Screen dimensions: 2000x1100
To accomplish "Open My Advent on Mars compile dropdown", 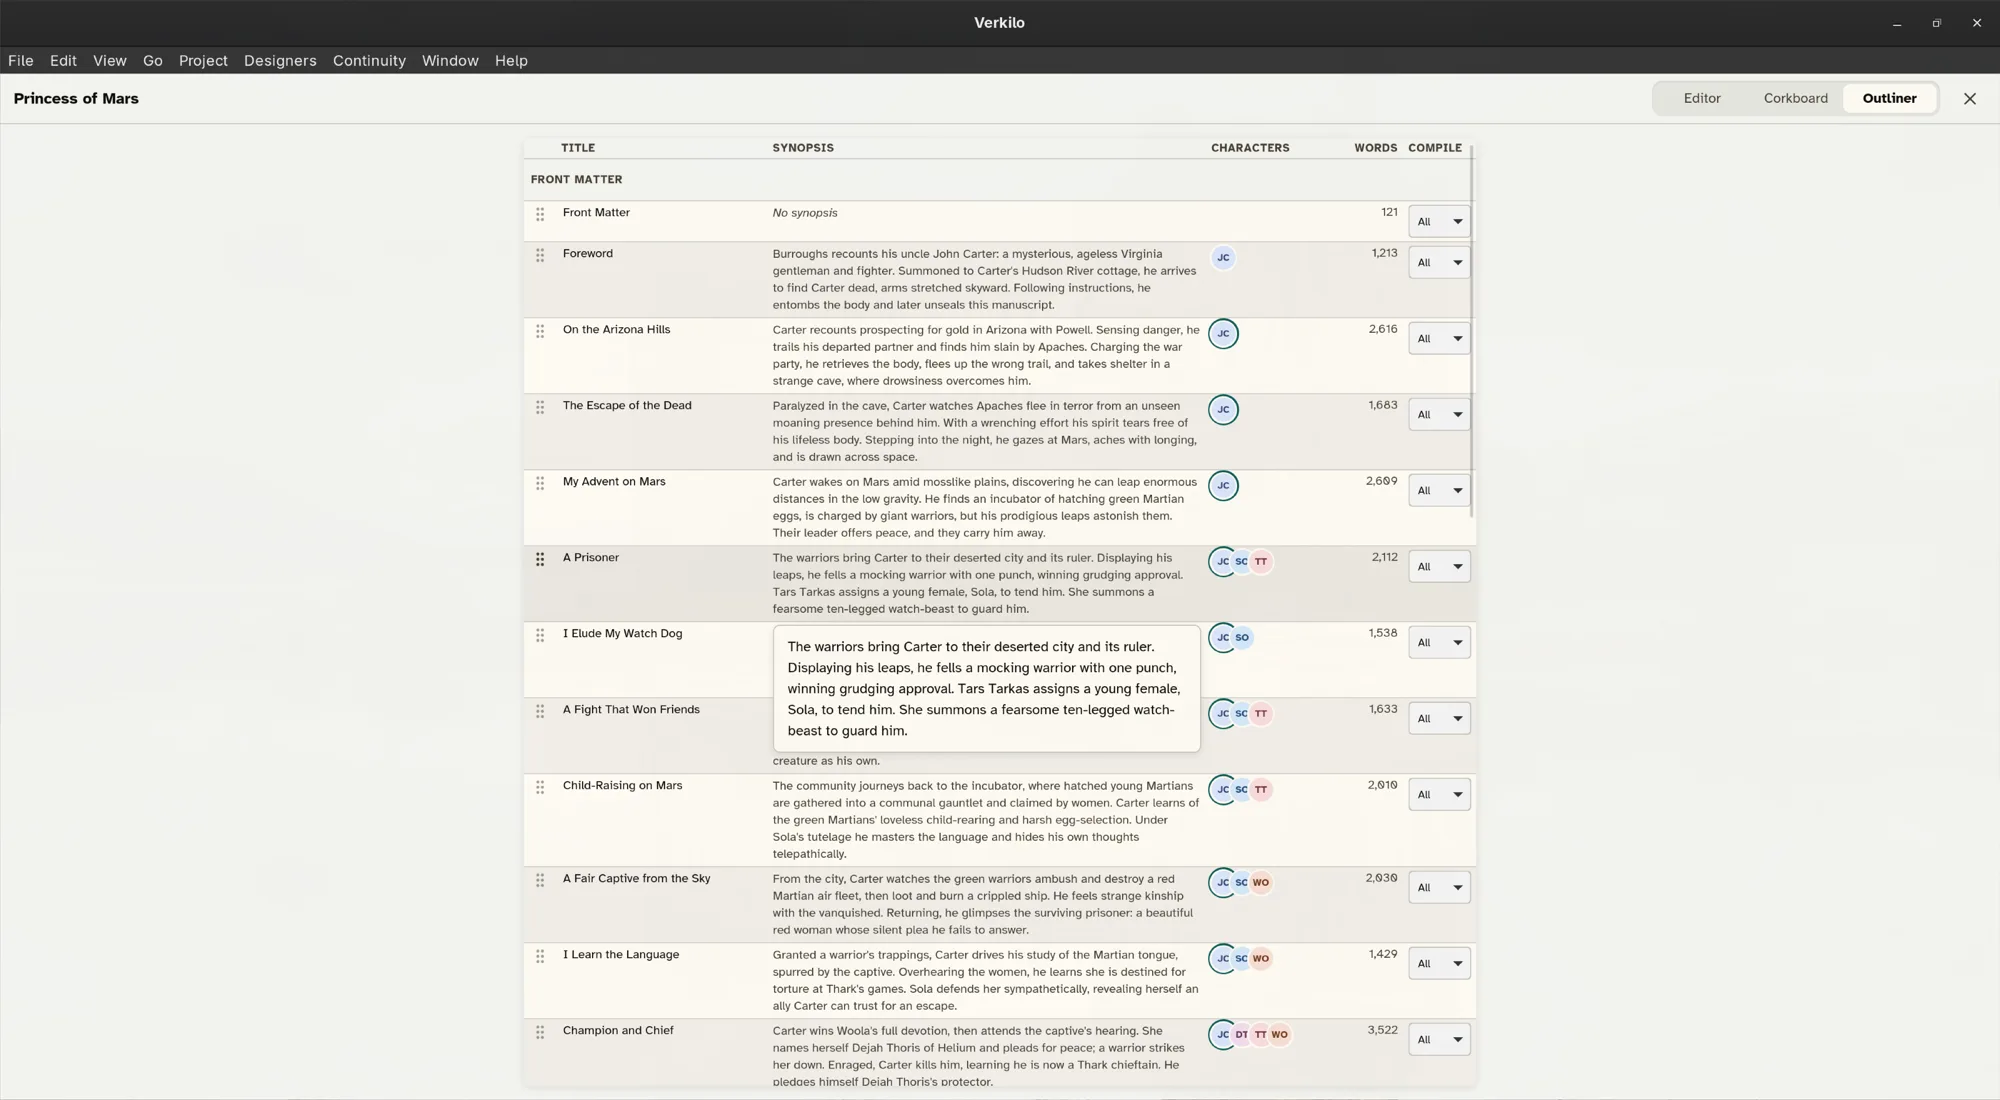I will (x=1439, y=491).
